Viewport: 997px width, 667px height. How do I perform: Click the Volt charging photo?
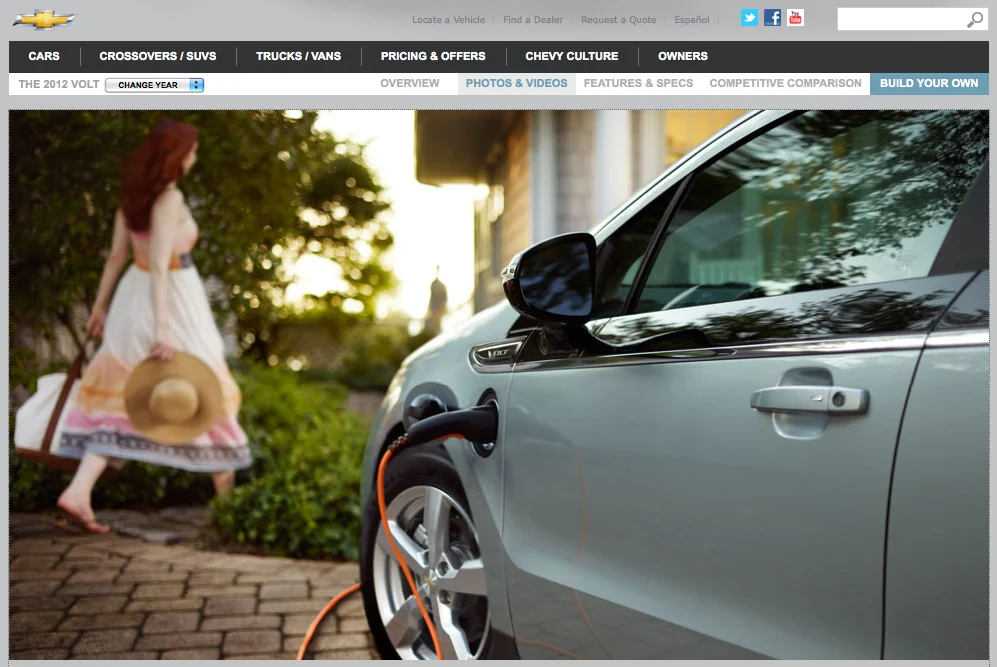pyautogui.click(x=498, y=384)
